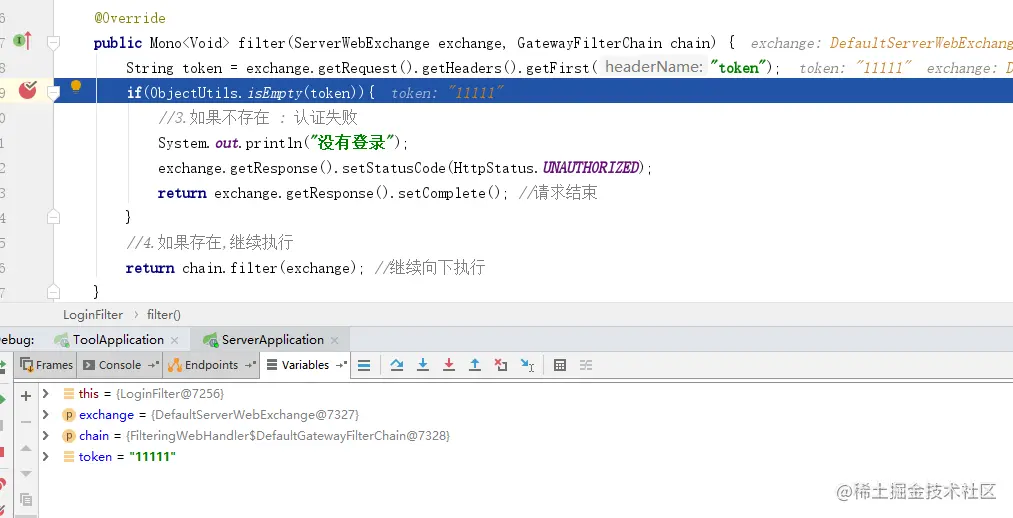
Task: Click the '//4.如果存在,继续执行' comment
Action: pyautogui.click(x=209, y=243)
